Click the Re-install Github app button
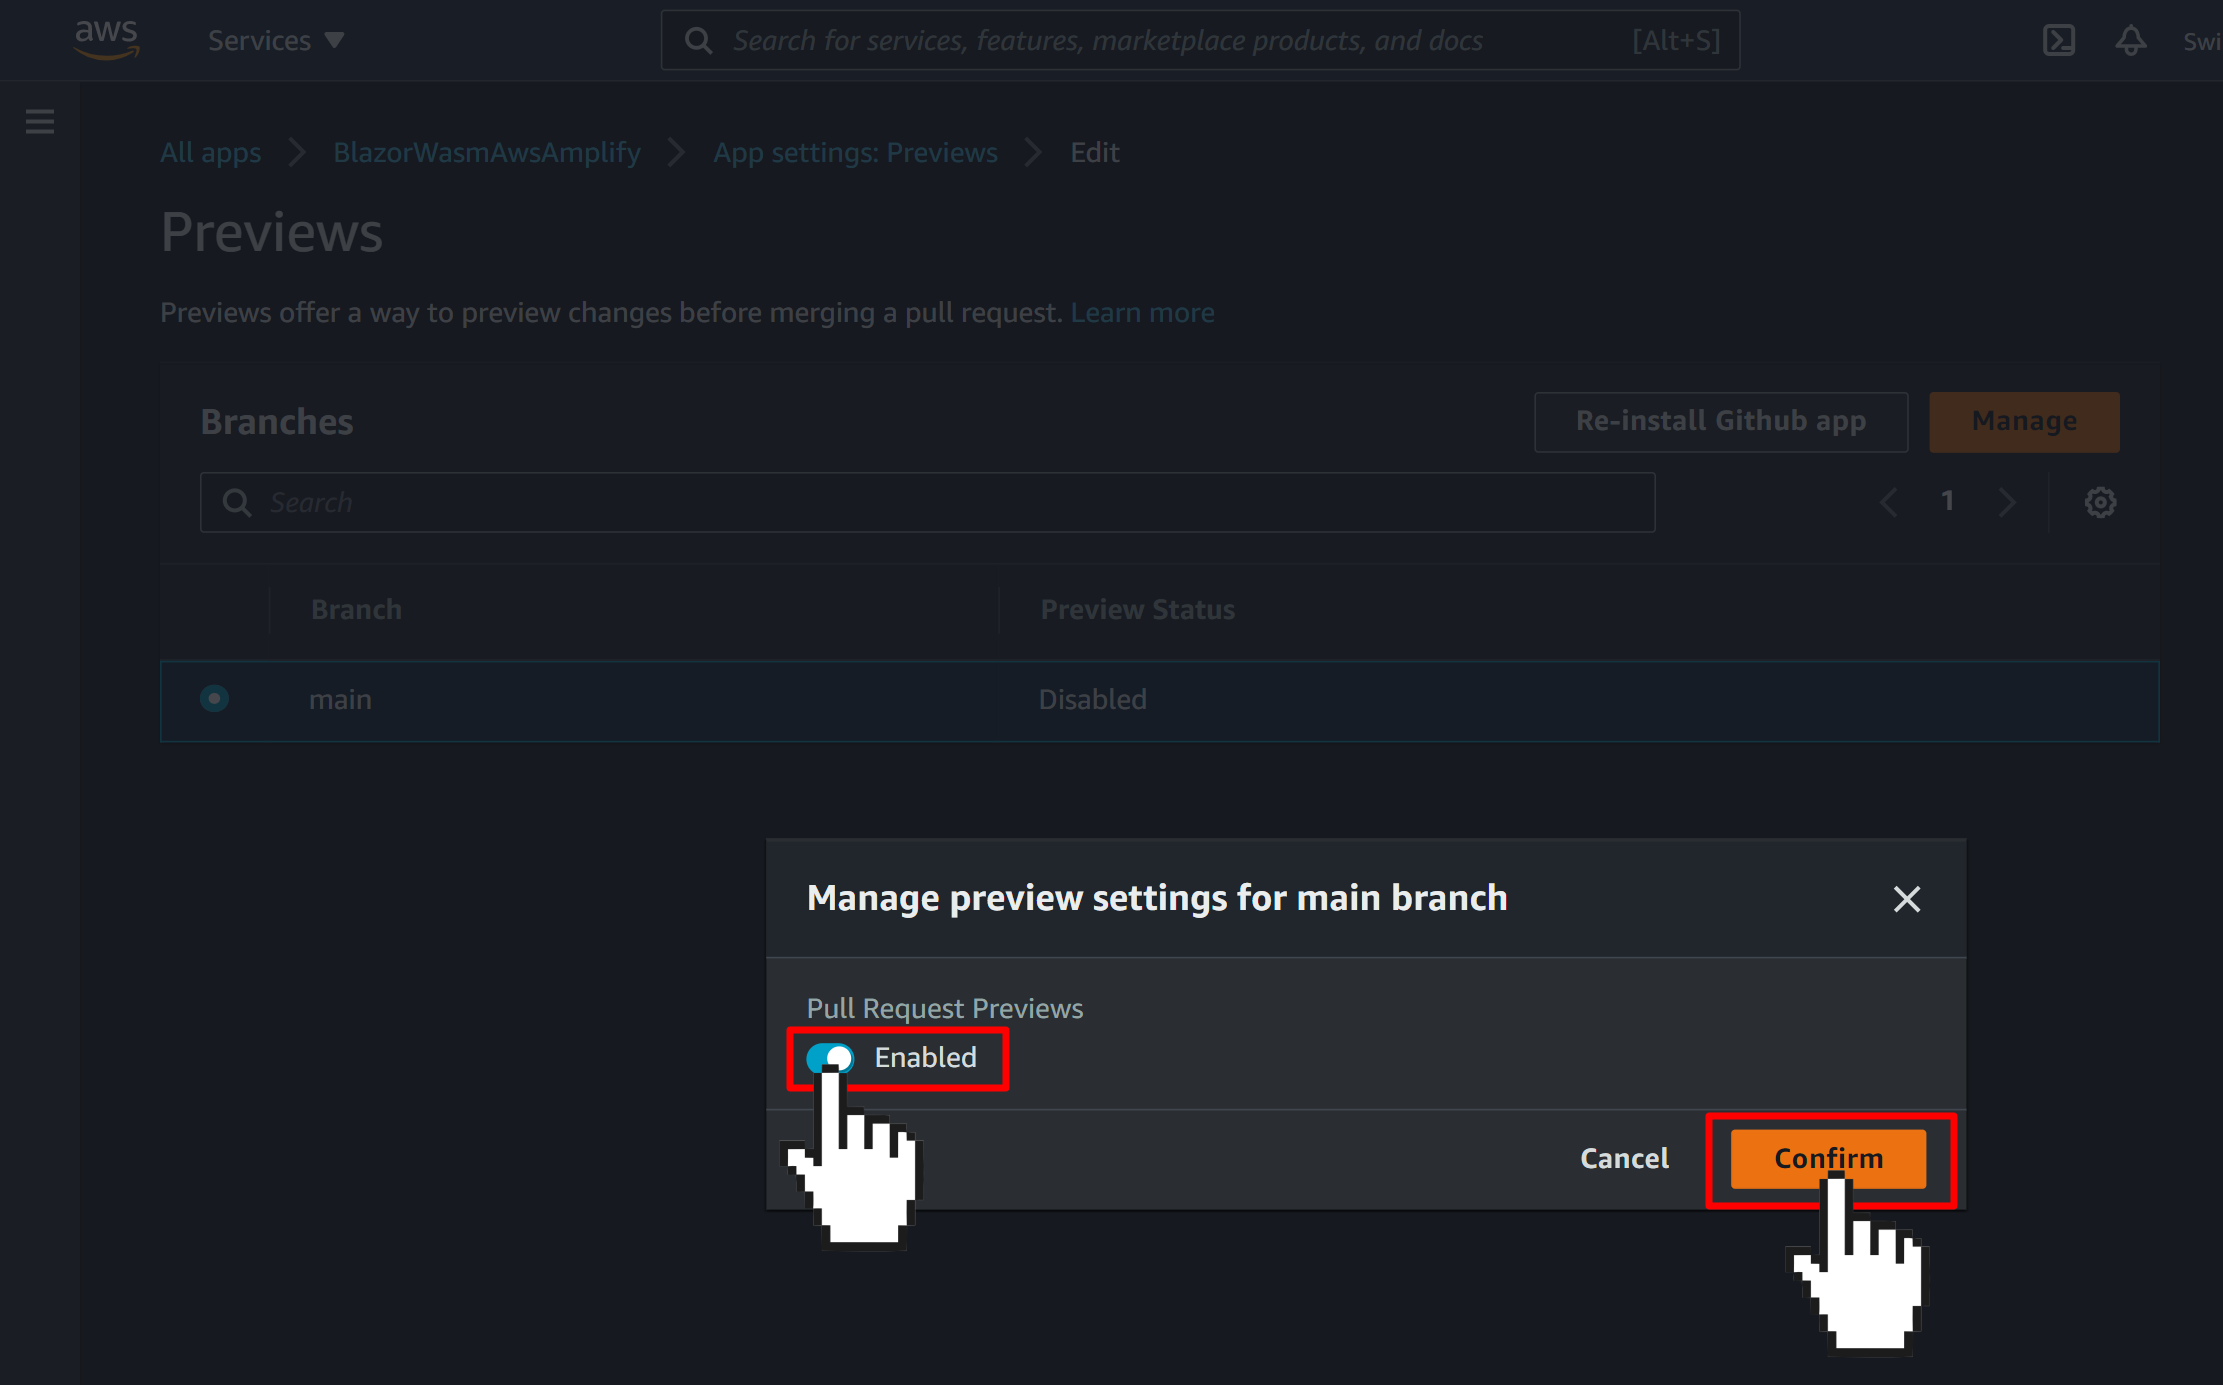Screen dimensions: 2223x1385 [x=1720, y=421]
